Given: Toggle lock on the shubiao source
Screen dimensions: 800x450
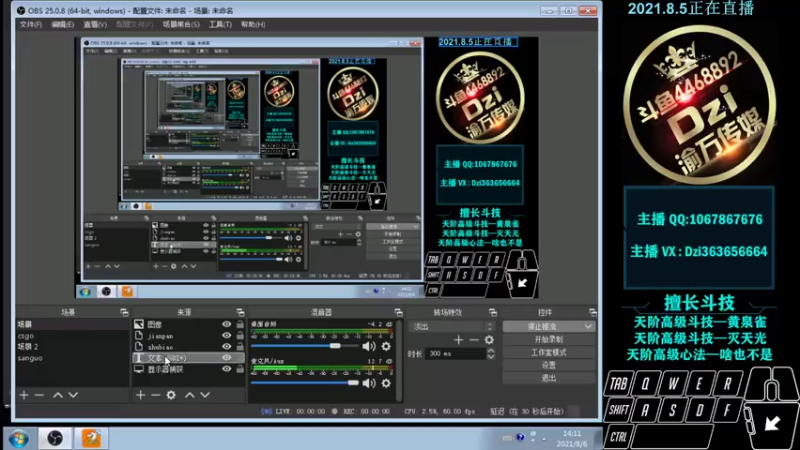Looking at the screenshot, I should click(x=240, y=347).
